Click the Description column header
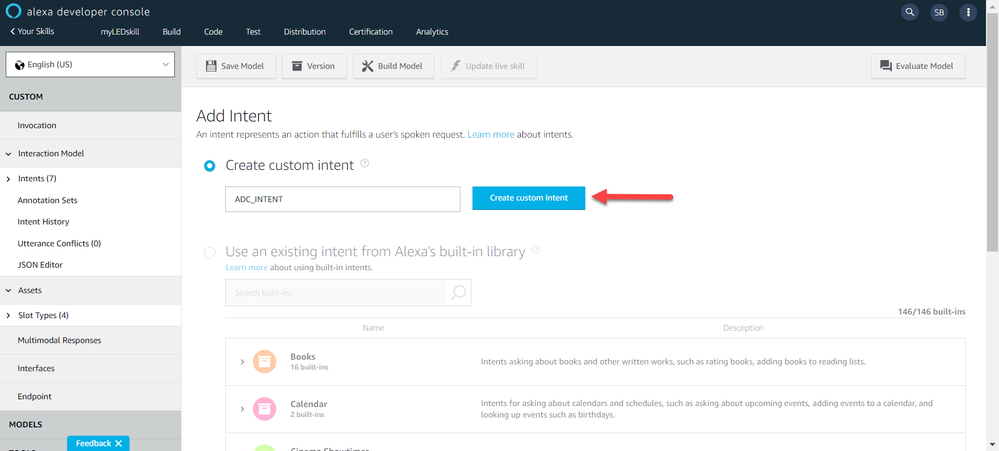The height and width of the screenshot is (451, 999). pyautogui.click(x=743, y=328)
